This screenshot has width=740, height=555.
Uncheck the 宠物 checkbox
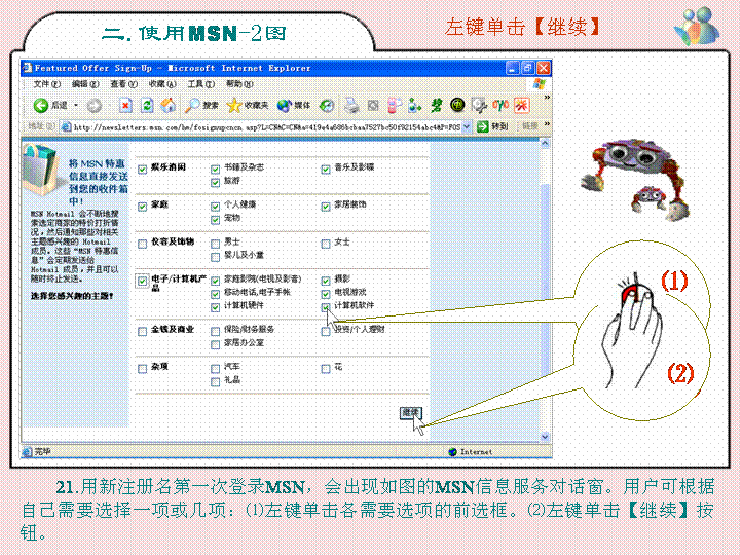click(x=216, y=219)
